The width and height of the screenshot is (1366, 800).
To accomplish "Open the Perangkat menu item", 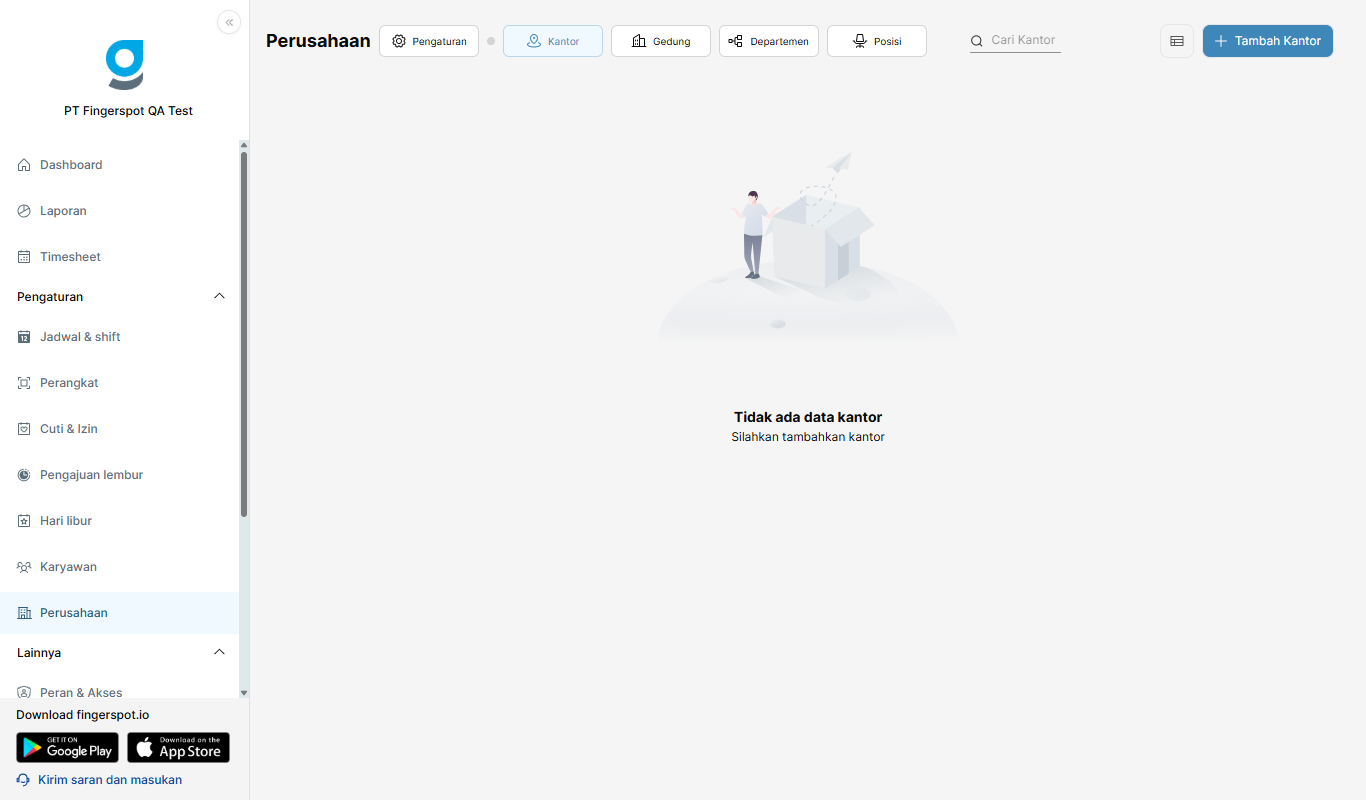I will tap(119, 383).
